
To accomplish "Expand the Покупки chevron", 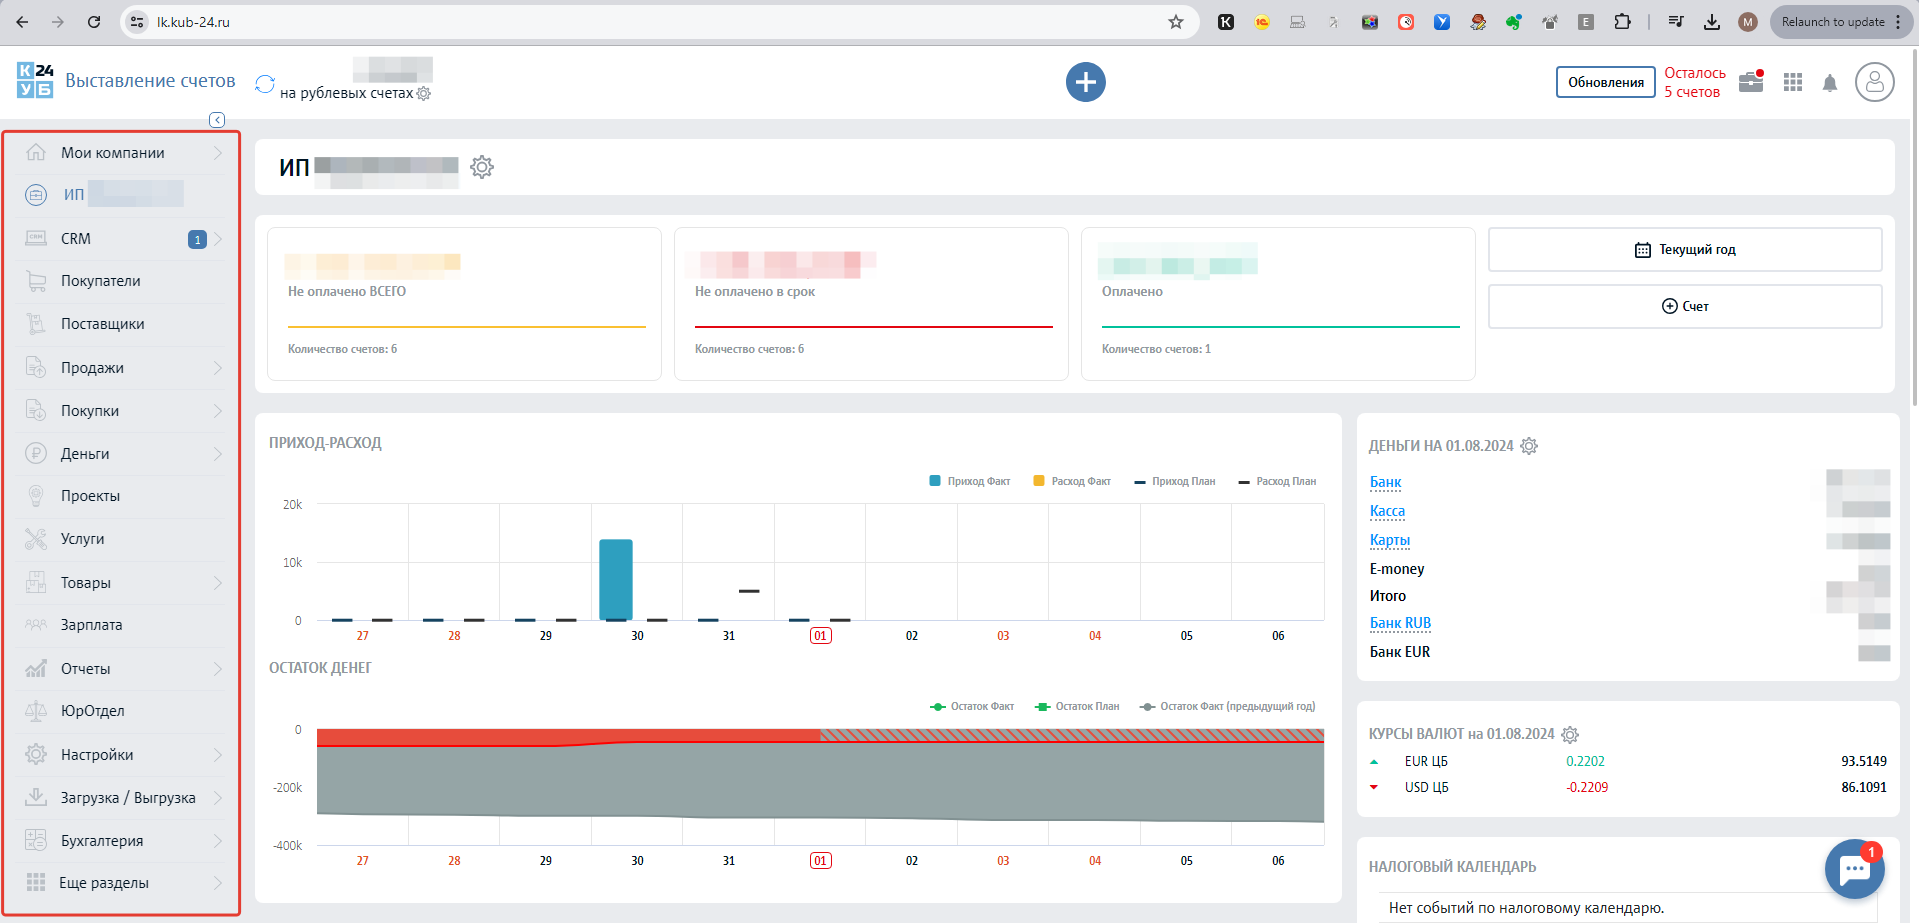I will 217,411.
